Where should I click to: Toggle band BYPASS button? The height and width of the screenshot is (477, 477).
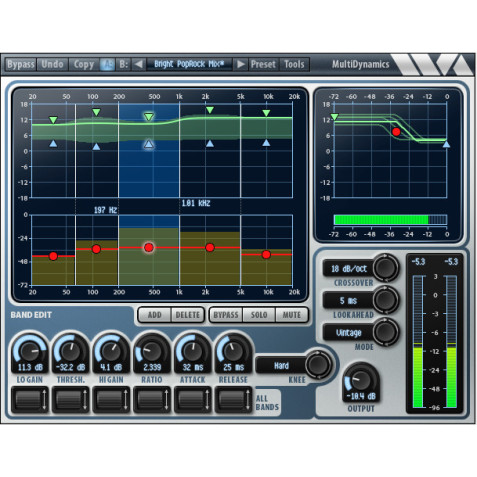click(x=226, y=315)
